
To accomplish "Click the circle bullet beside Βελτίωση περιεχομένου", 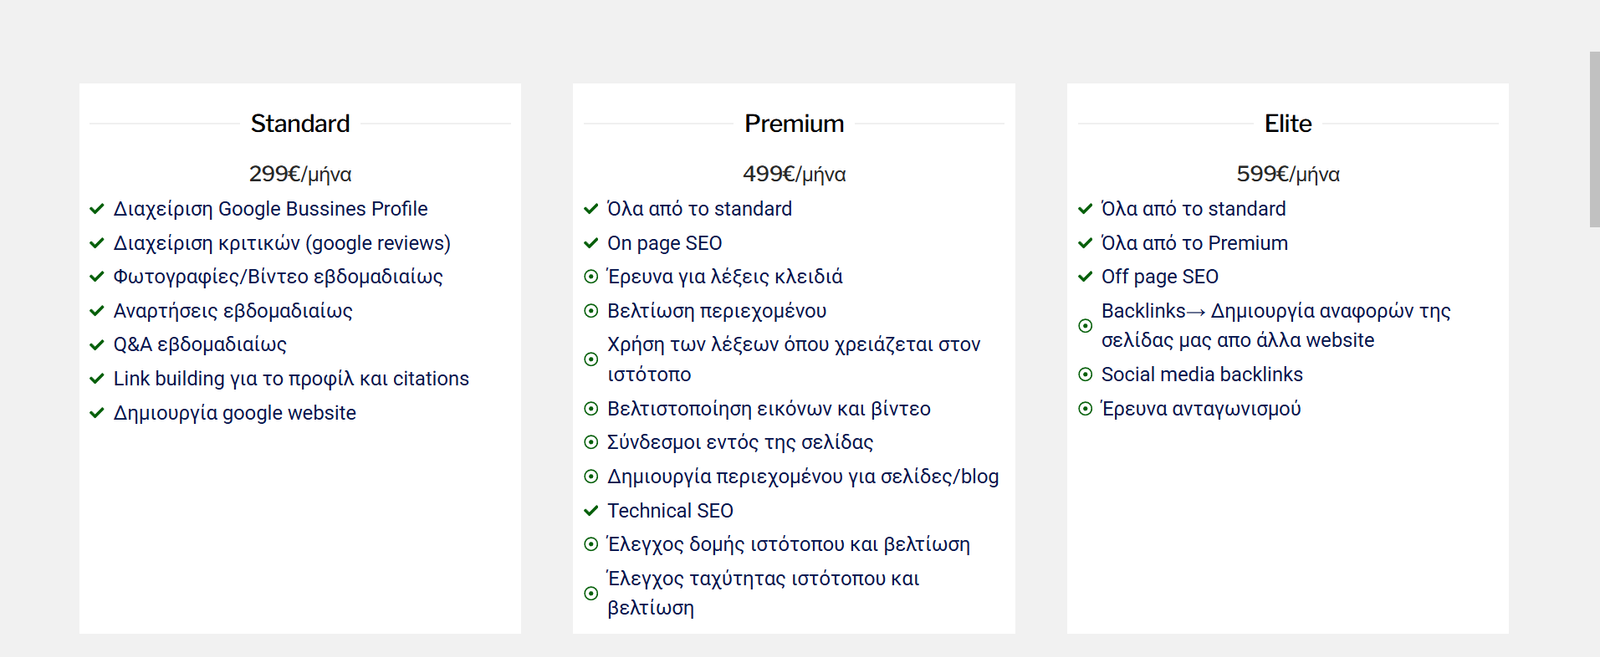I will pos(591,311).
